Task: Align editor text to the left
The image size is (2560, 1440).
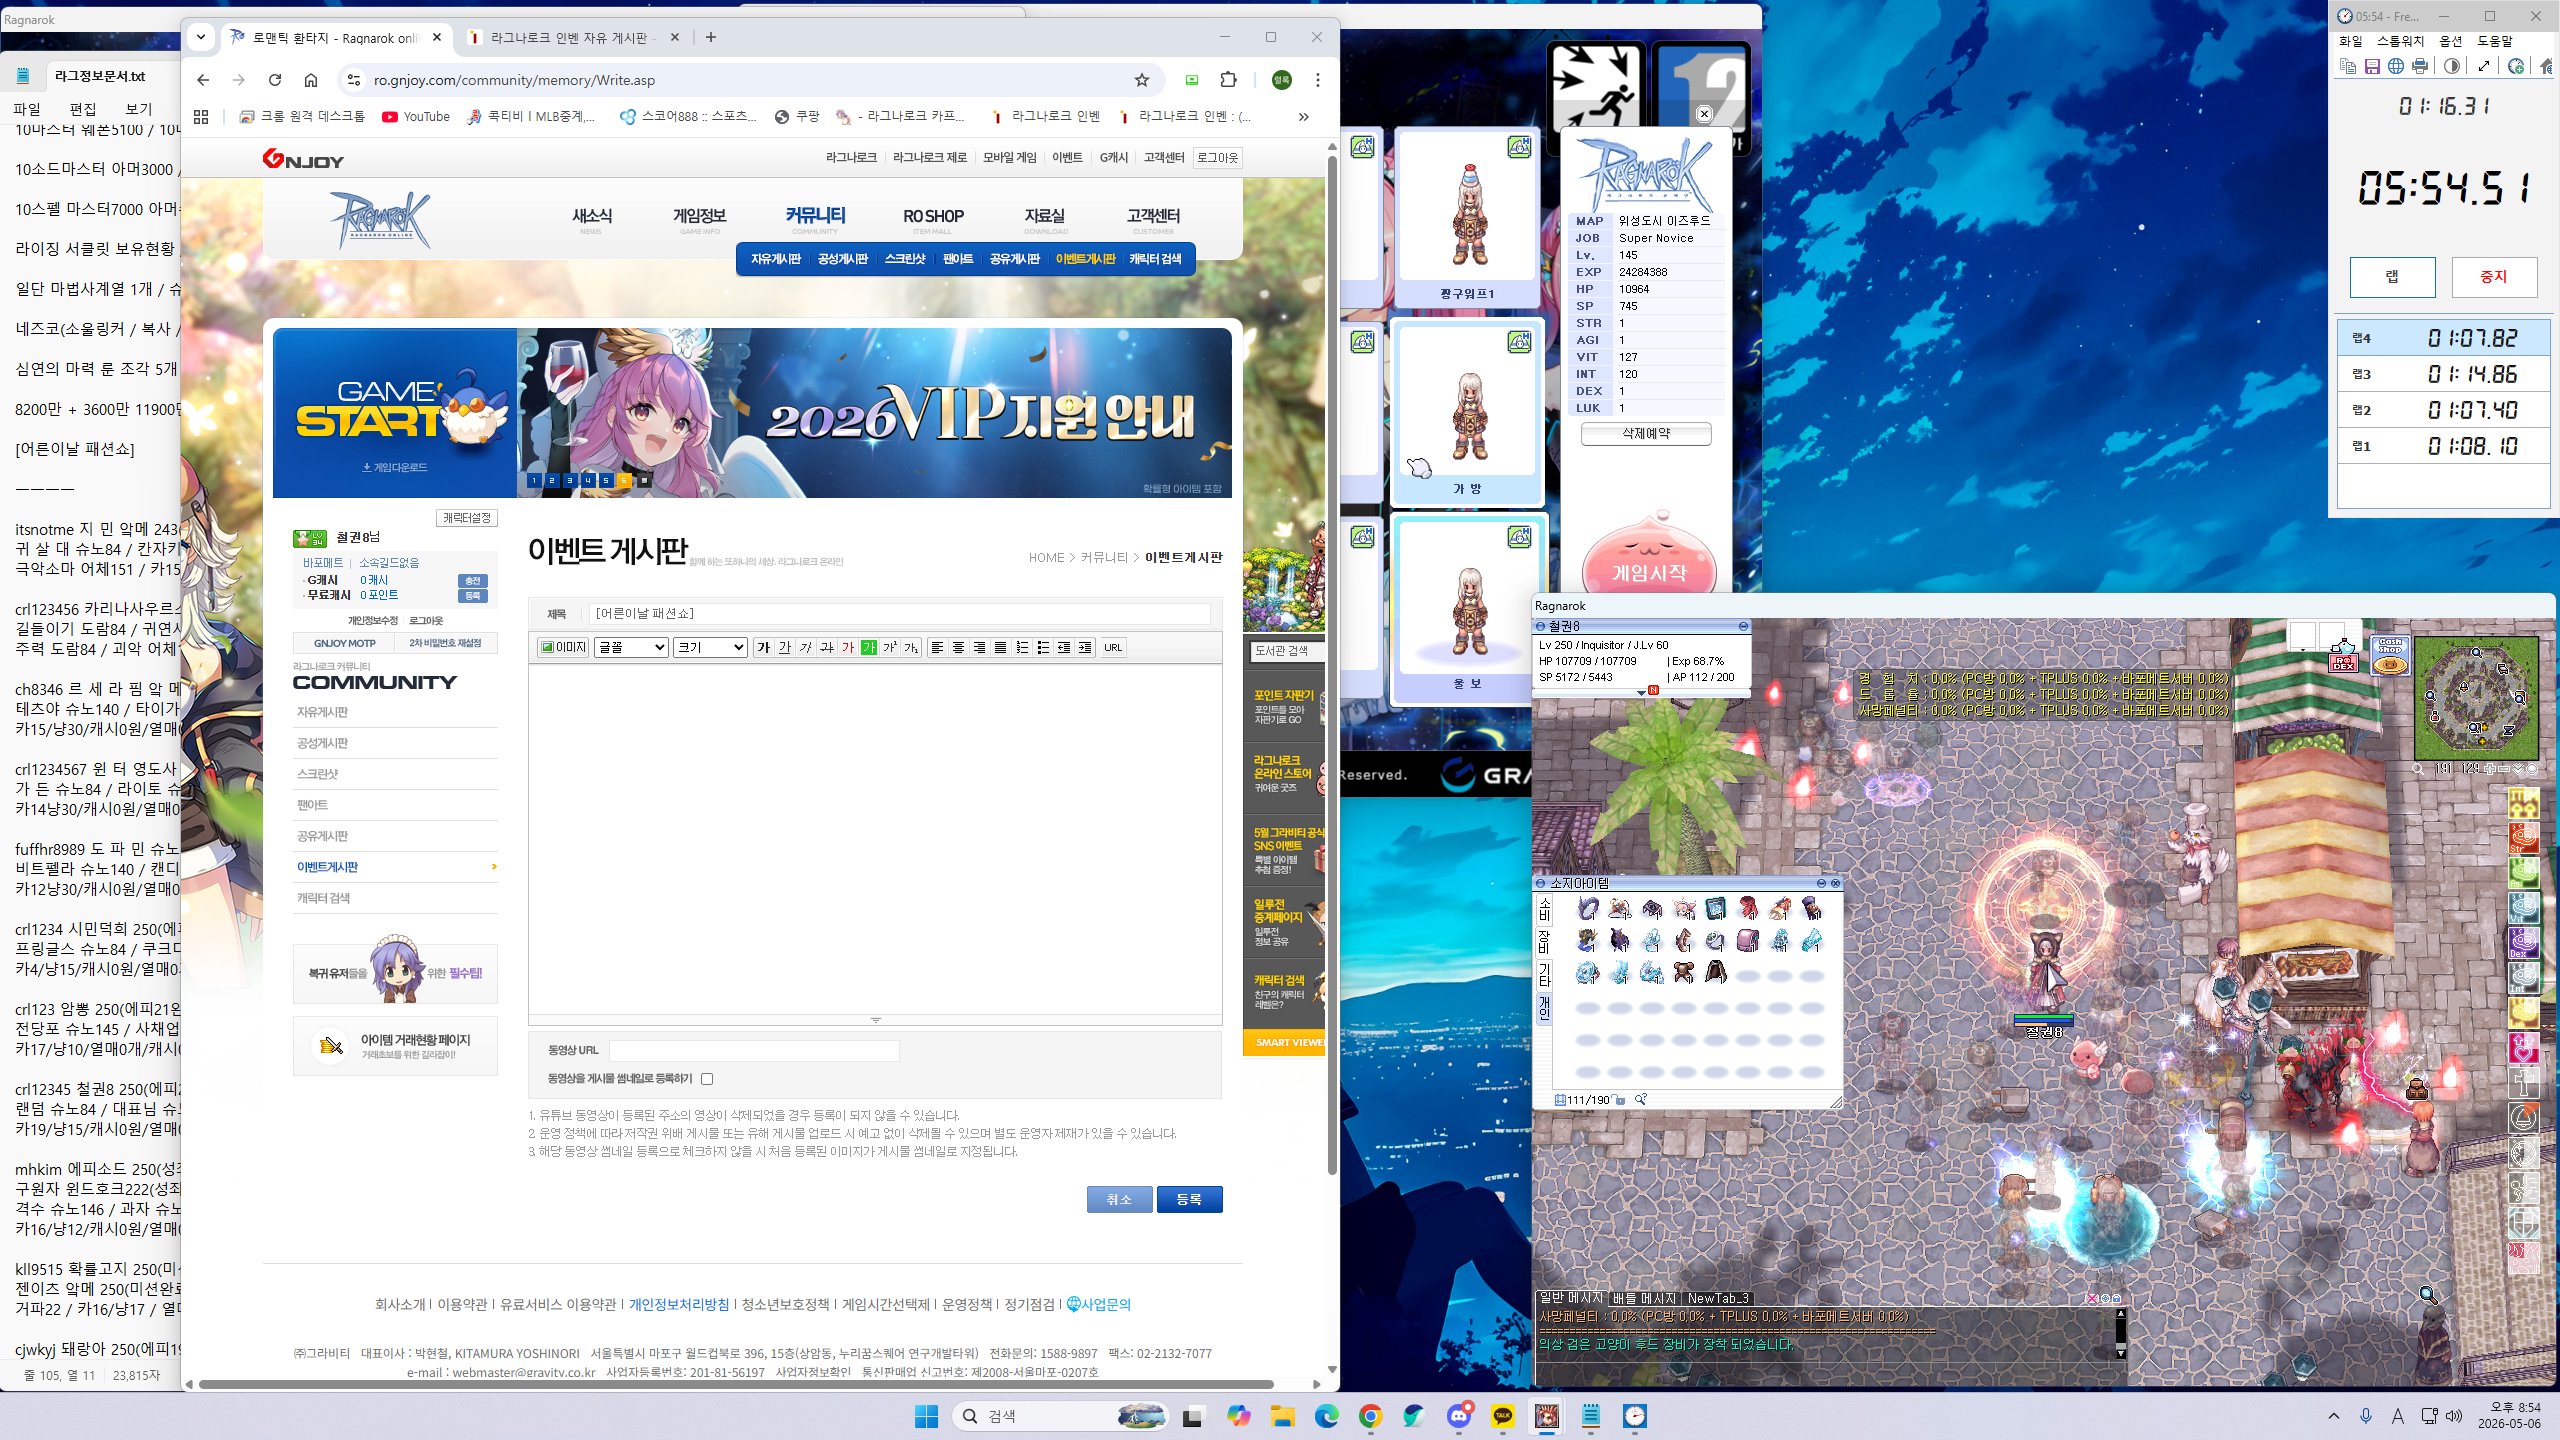Action: 937,647
